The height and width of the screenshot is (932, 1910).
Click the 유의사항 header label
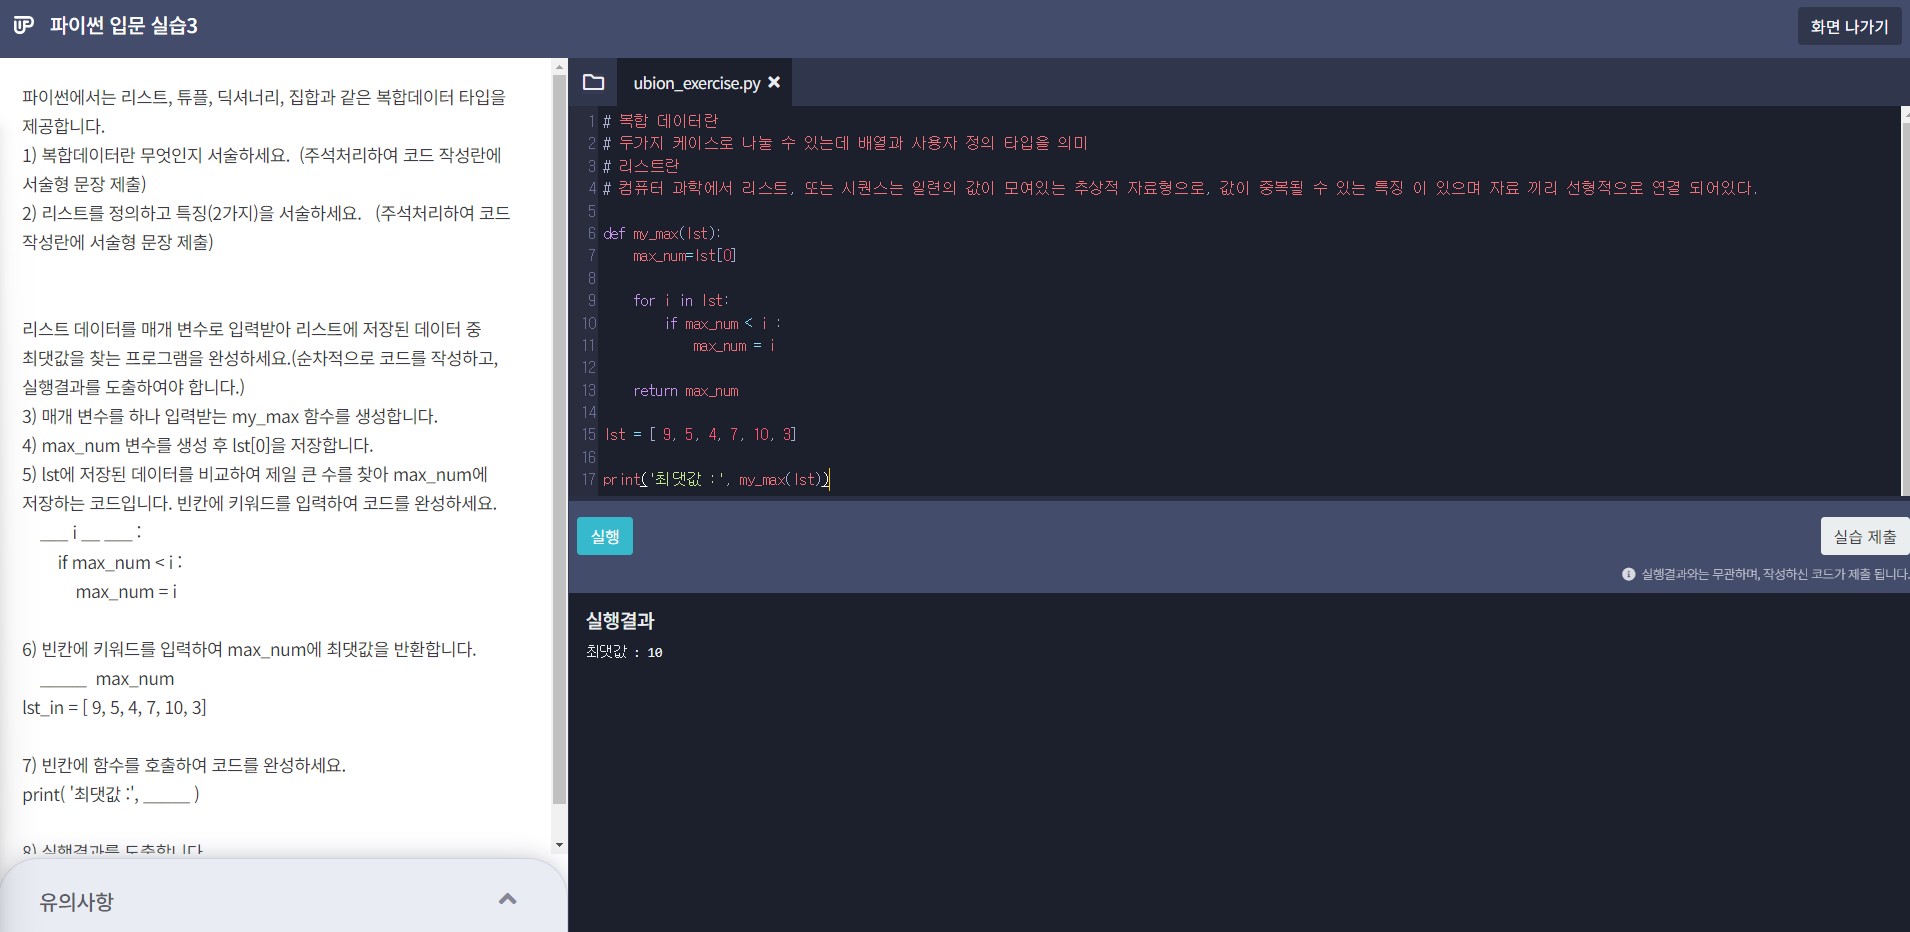77,901
